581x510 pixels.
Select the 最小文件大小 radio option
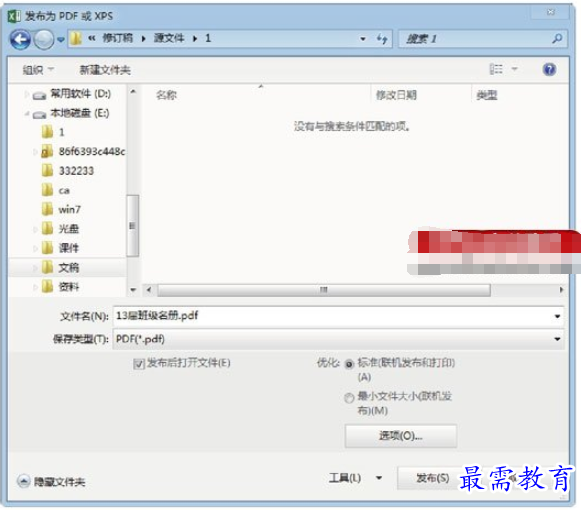(x=349, y=398)
